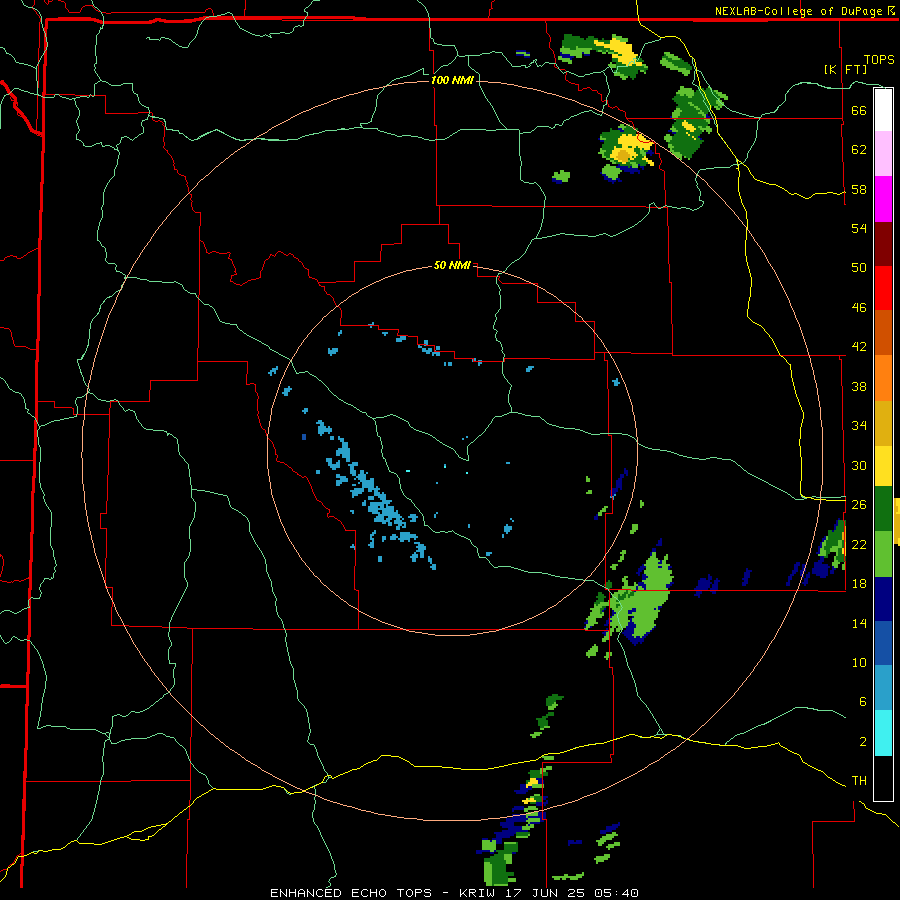Click the legend value 42
Screen dimensions: 900x900
click(x=859, y=347)
